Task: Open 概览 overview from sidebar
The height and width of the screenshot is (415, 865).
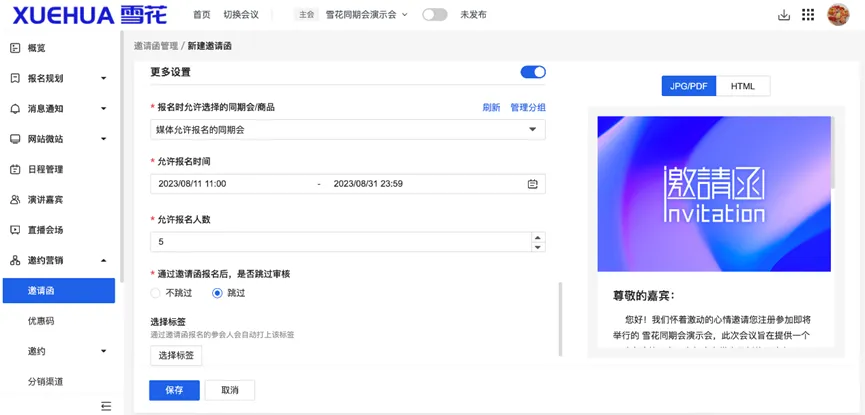Action: point(36,48)
